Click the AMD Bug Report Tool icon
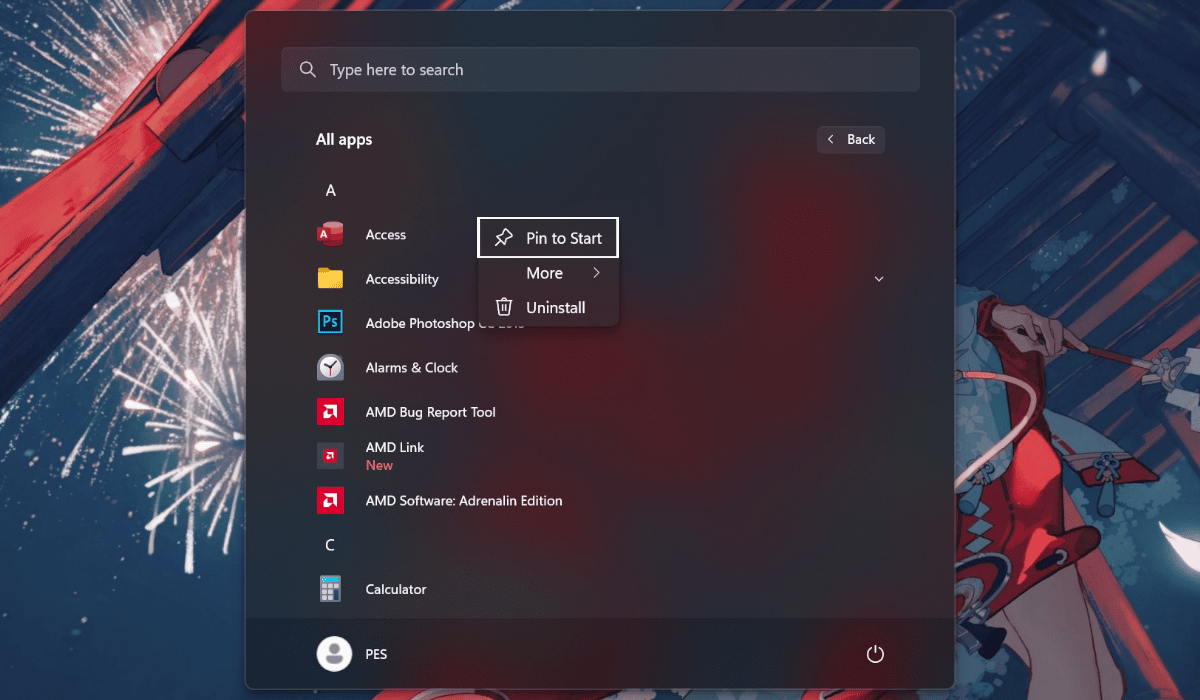This screenshot has width=1200, height=700. pyautogui.click(x=330, y=412)
